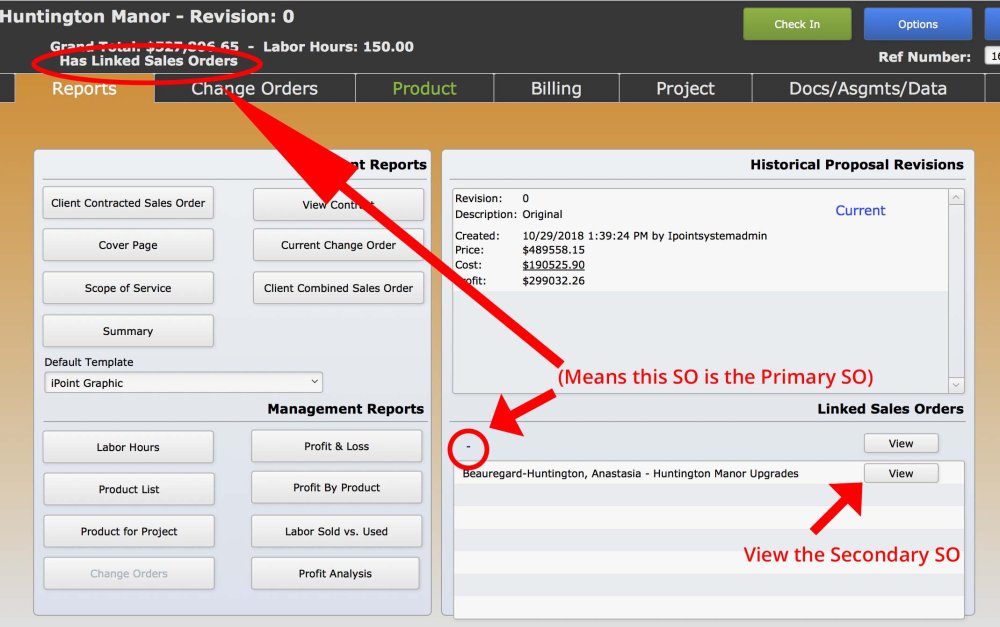Screen dimensions: 1000x627
Task: Open the blue Options button
Action: click(x=917, y=24)
